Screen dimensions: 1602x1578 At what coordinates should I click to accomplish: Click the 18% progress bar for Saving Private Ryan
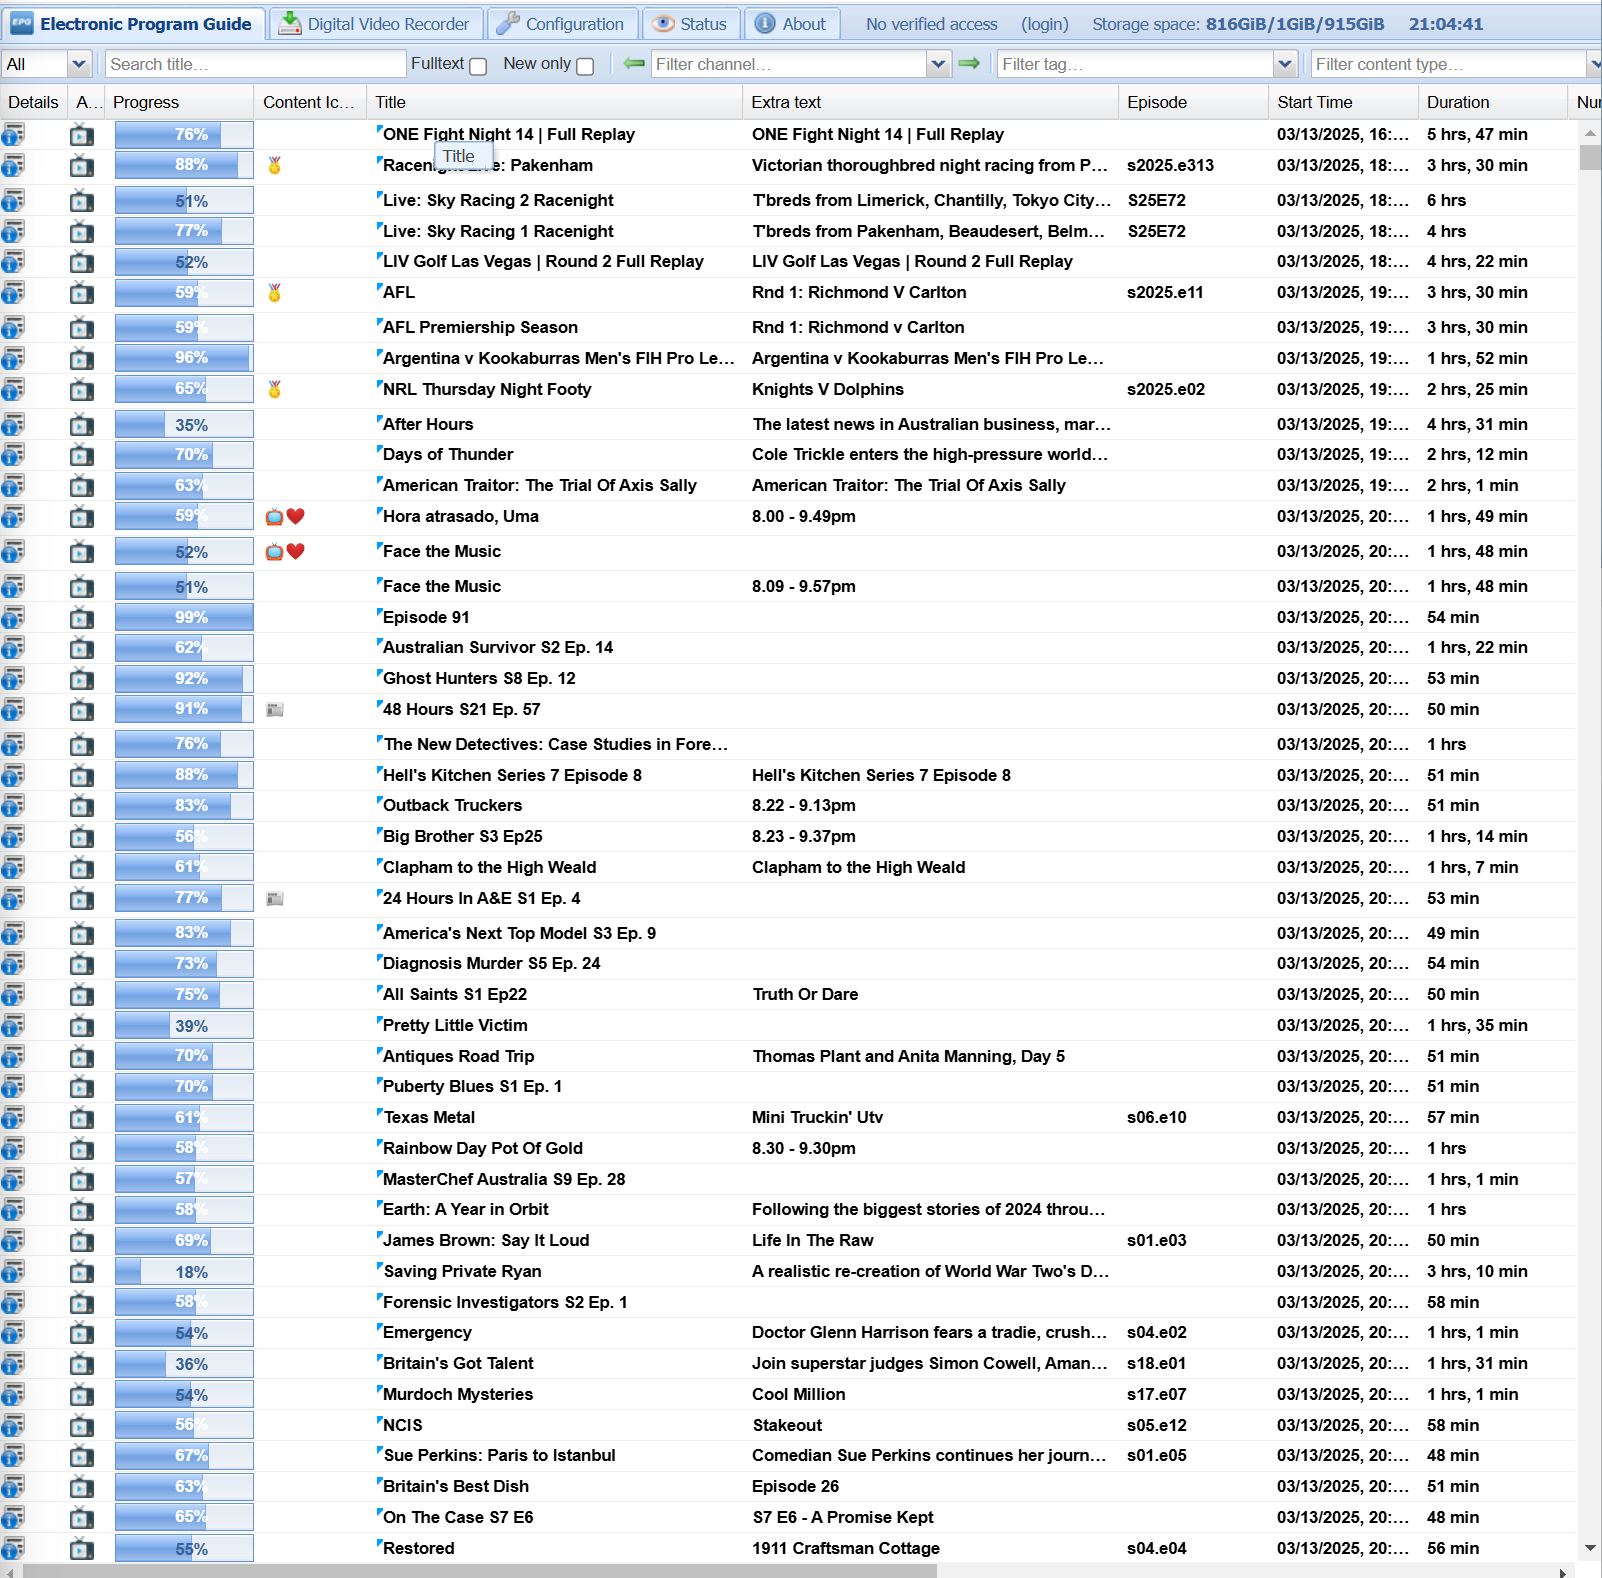183,1272
